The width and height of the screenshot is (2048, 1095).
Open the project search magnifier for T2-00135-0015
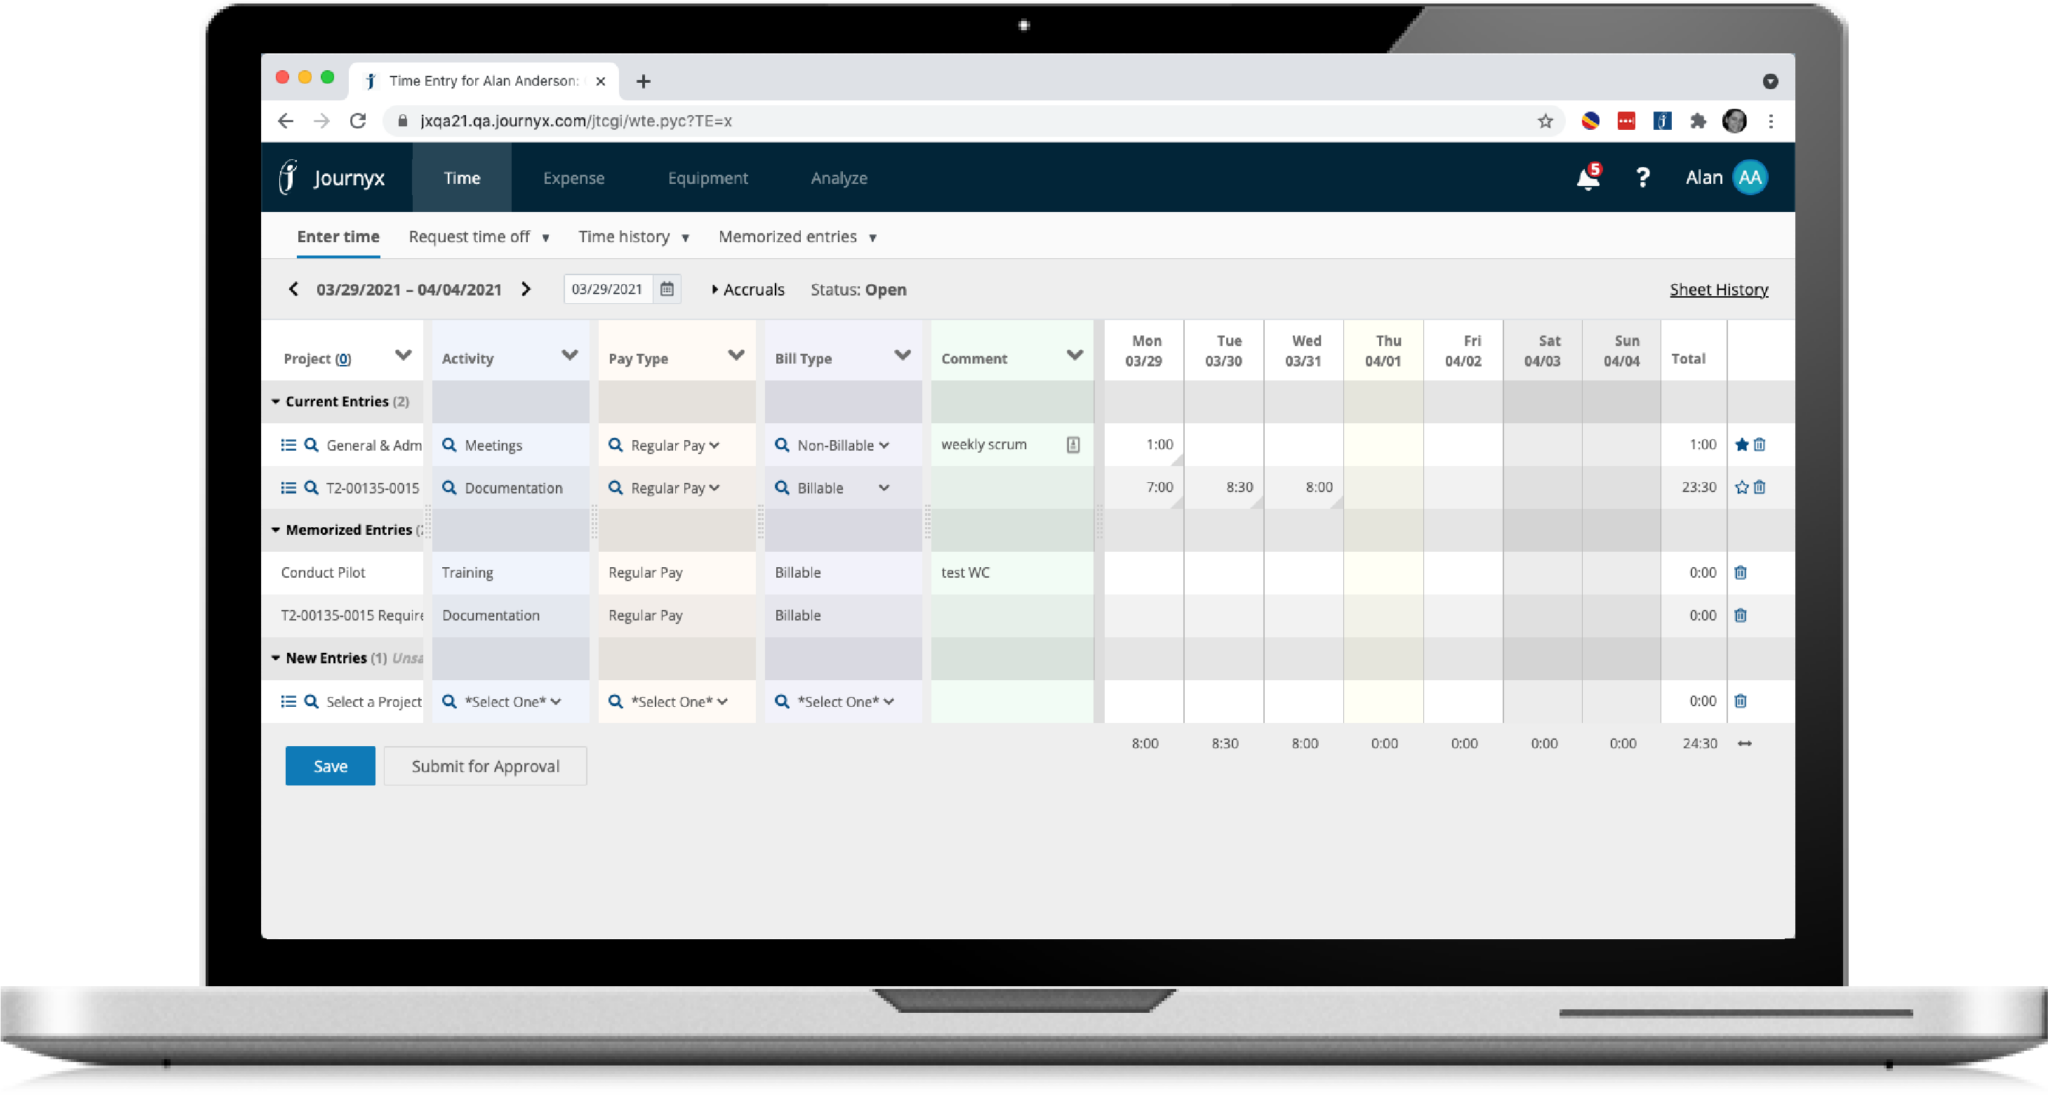point(311,488)
